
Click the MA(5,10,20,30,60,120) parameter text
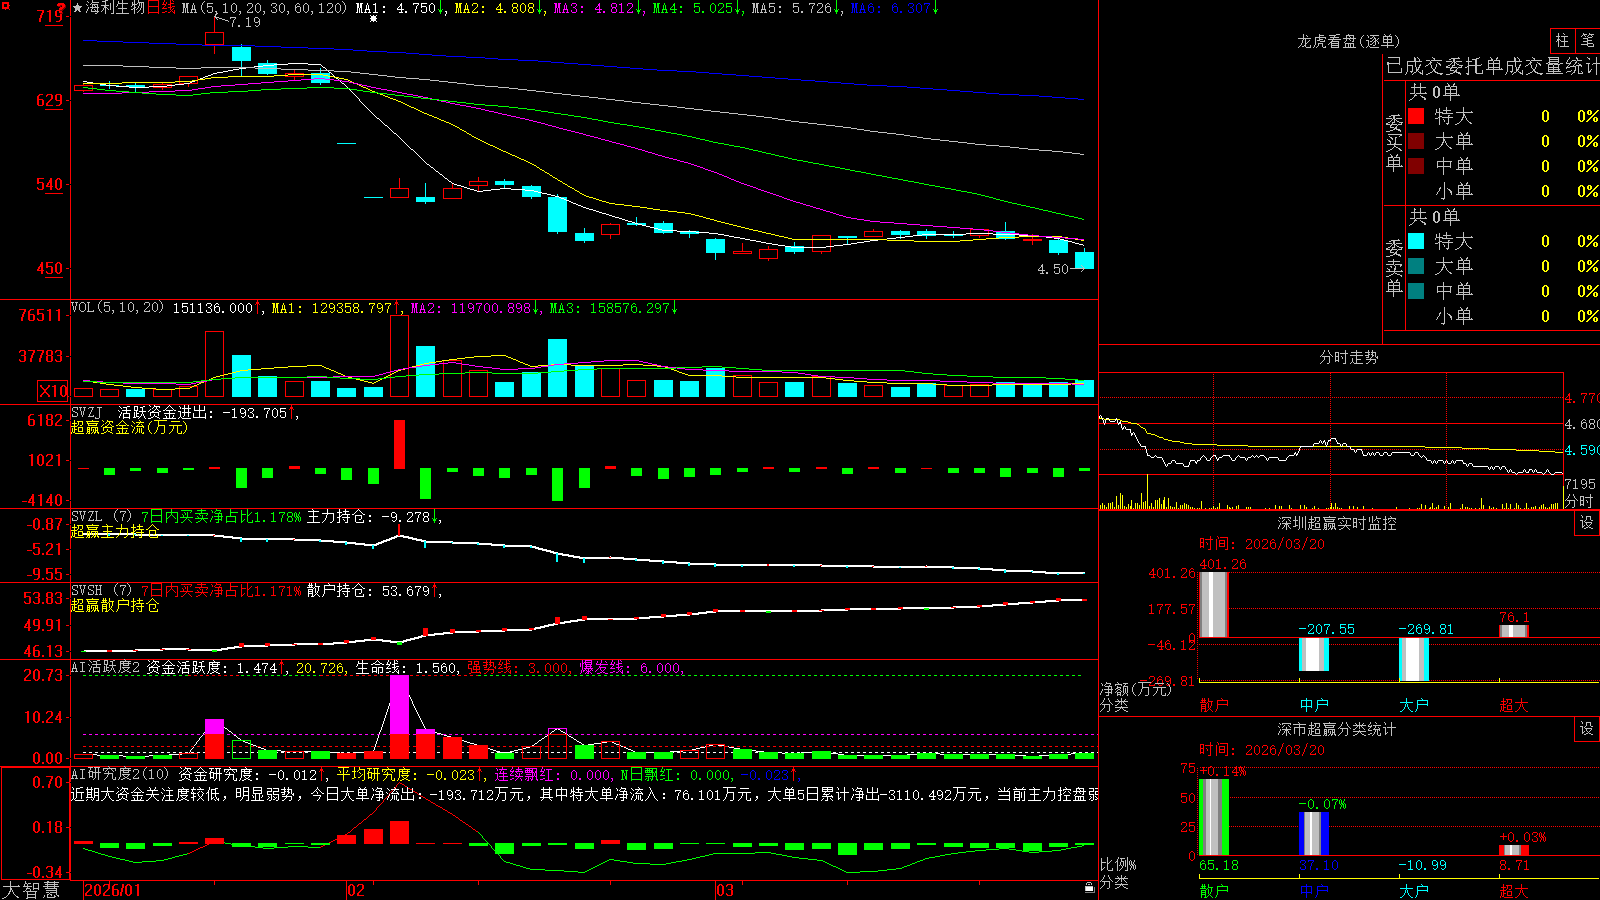pyautogui.click(x=264, y=8)
